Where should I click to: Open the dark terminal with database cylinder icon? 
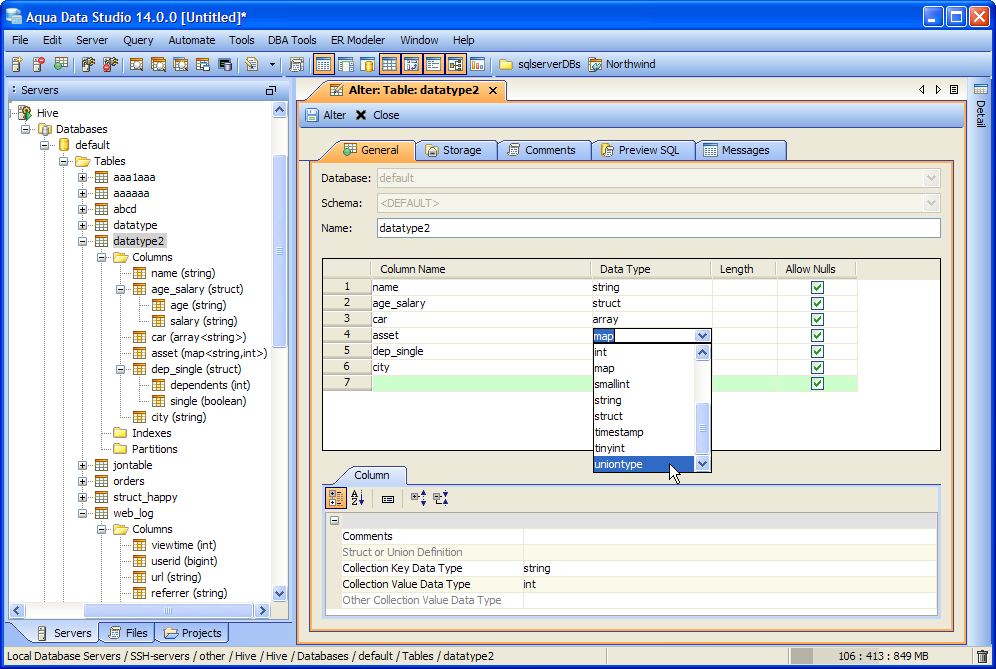[225, 64]
